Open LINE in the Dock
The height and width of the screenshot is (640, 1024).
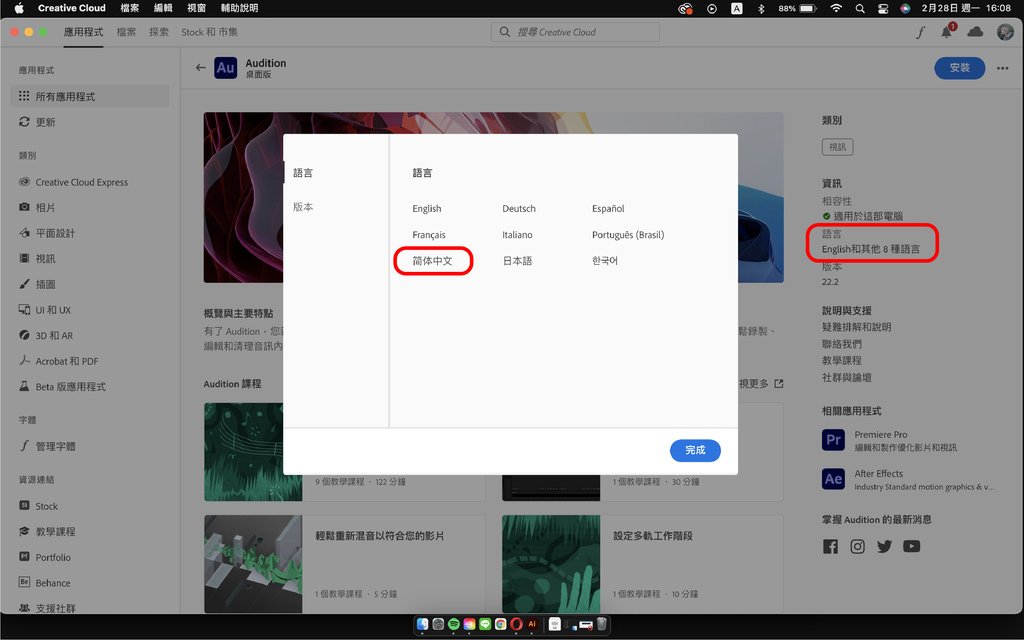click(485, 624)
